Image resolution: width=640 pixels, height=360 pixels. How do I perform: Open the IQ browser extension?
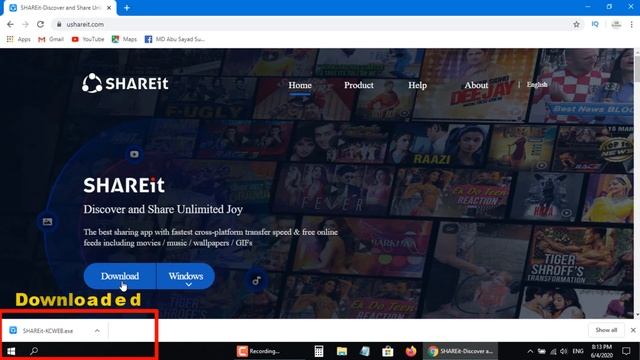click(595, 24)
